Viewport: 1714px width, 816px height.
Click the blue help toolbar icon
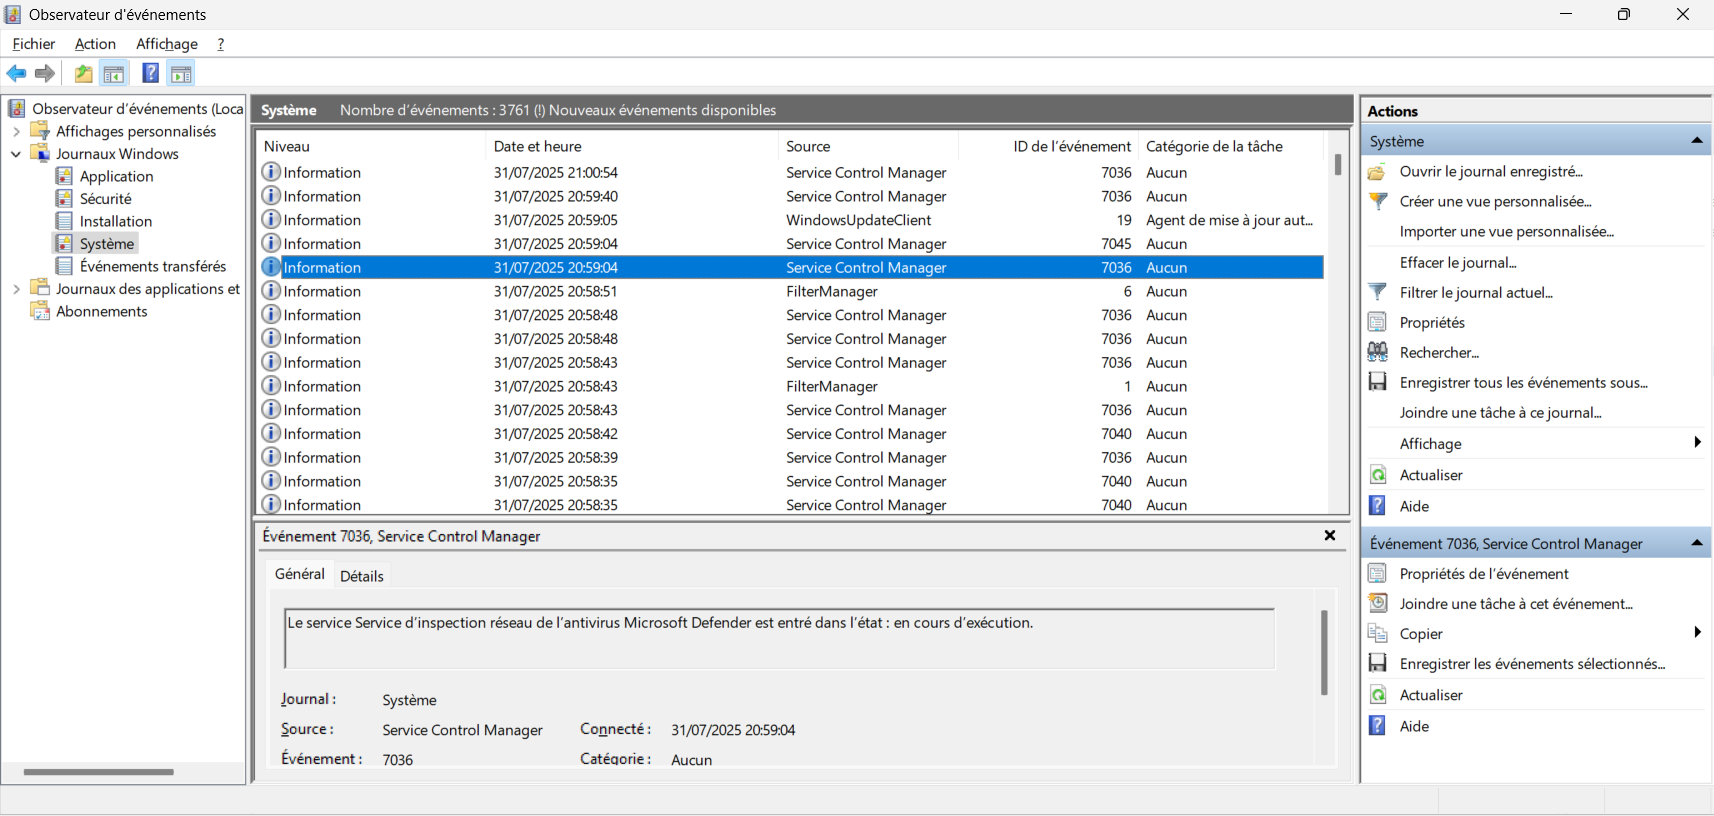(x=150, y=73)
